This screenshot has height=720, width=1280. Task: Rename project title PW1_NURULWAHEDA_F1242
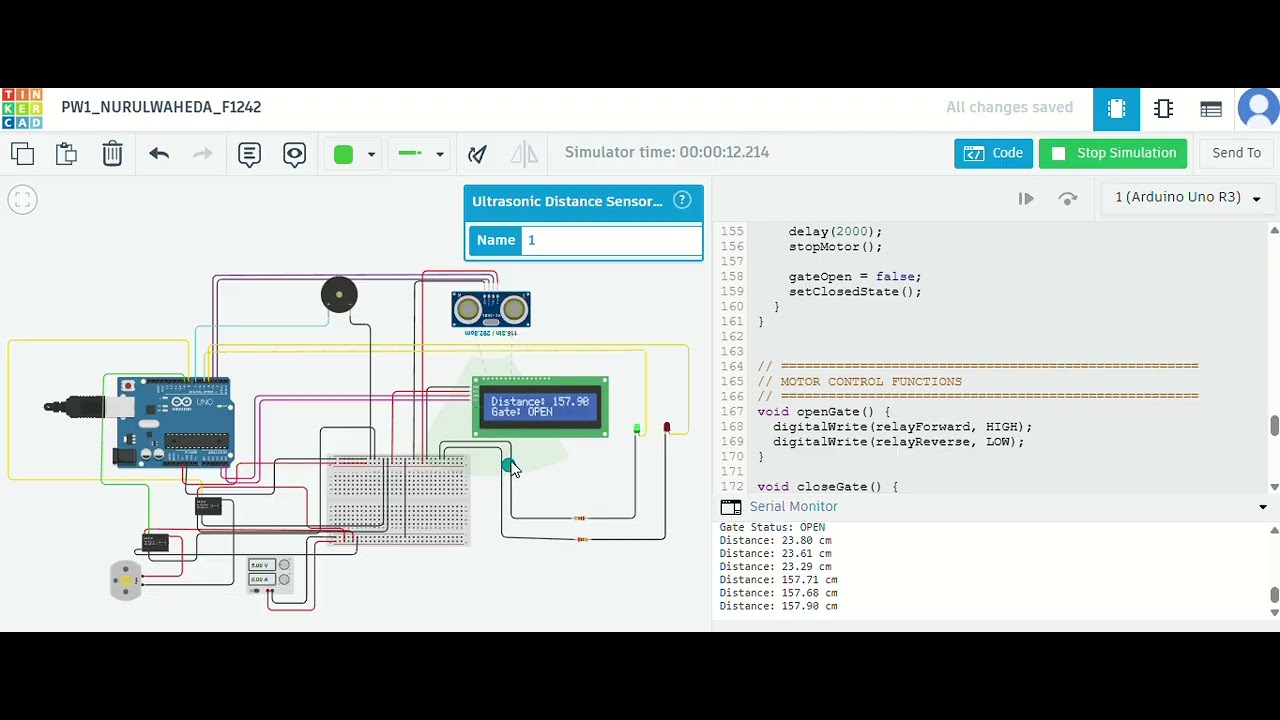tap(161, 107)
